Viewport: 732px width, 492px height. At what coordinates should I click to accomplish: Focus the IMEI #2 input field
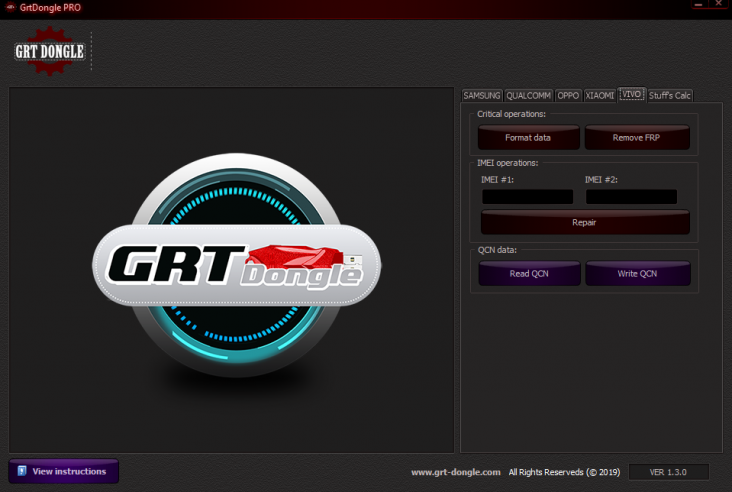pyautogui.click(x=631, y=197)
